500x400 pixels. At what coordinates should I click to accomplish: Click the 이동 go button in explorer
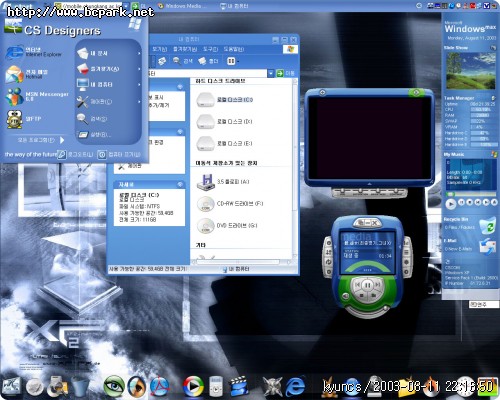click(286, 73)
